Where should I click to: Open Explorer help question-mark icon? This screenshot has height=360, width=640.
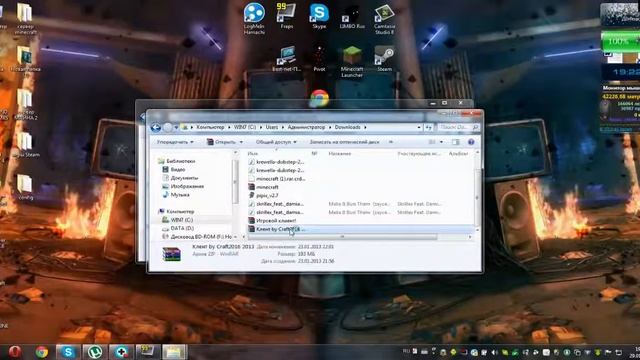[x=471, y=142]
